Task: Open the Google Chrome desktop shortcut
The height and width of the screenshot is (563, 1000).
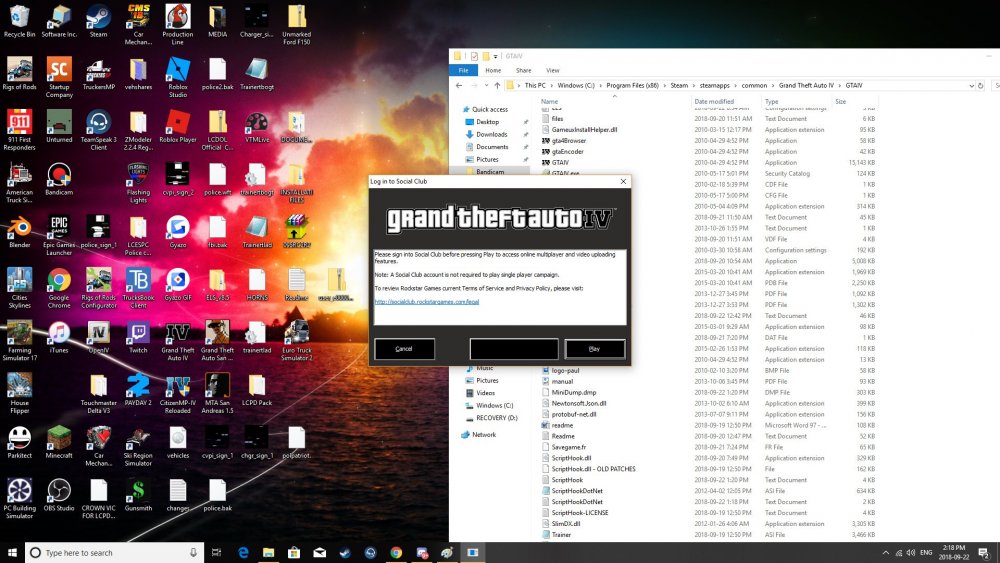Action: [x=59, y=288]
